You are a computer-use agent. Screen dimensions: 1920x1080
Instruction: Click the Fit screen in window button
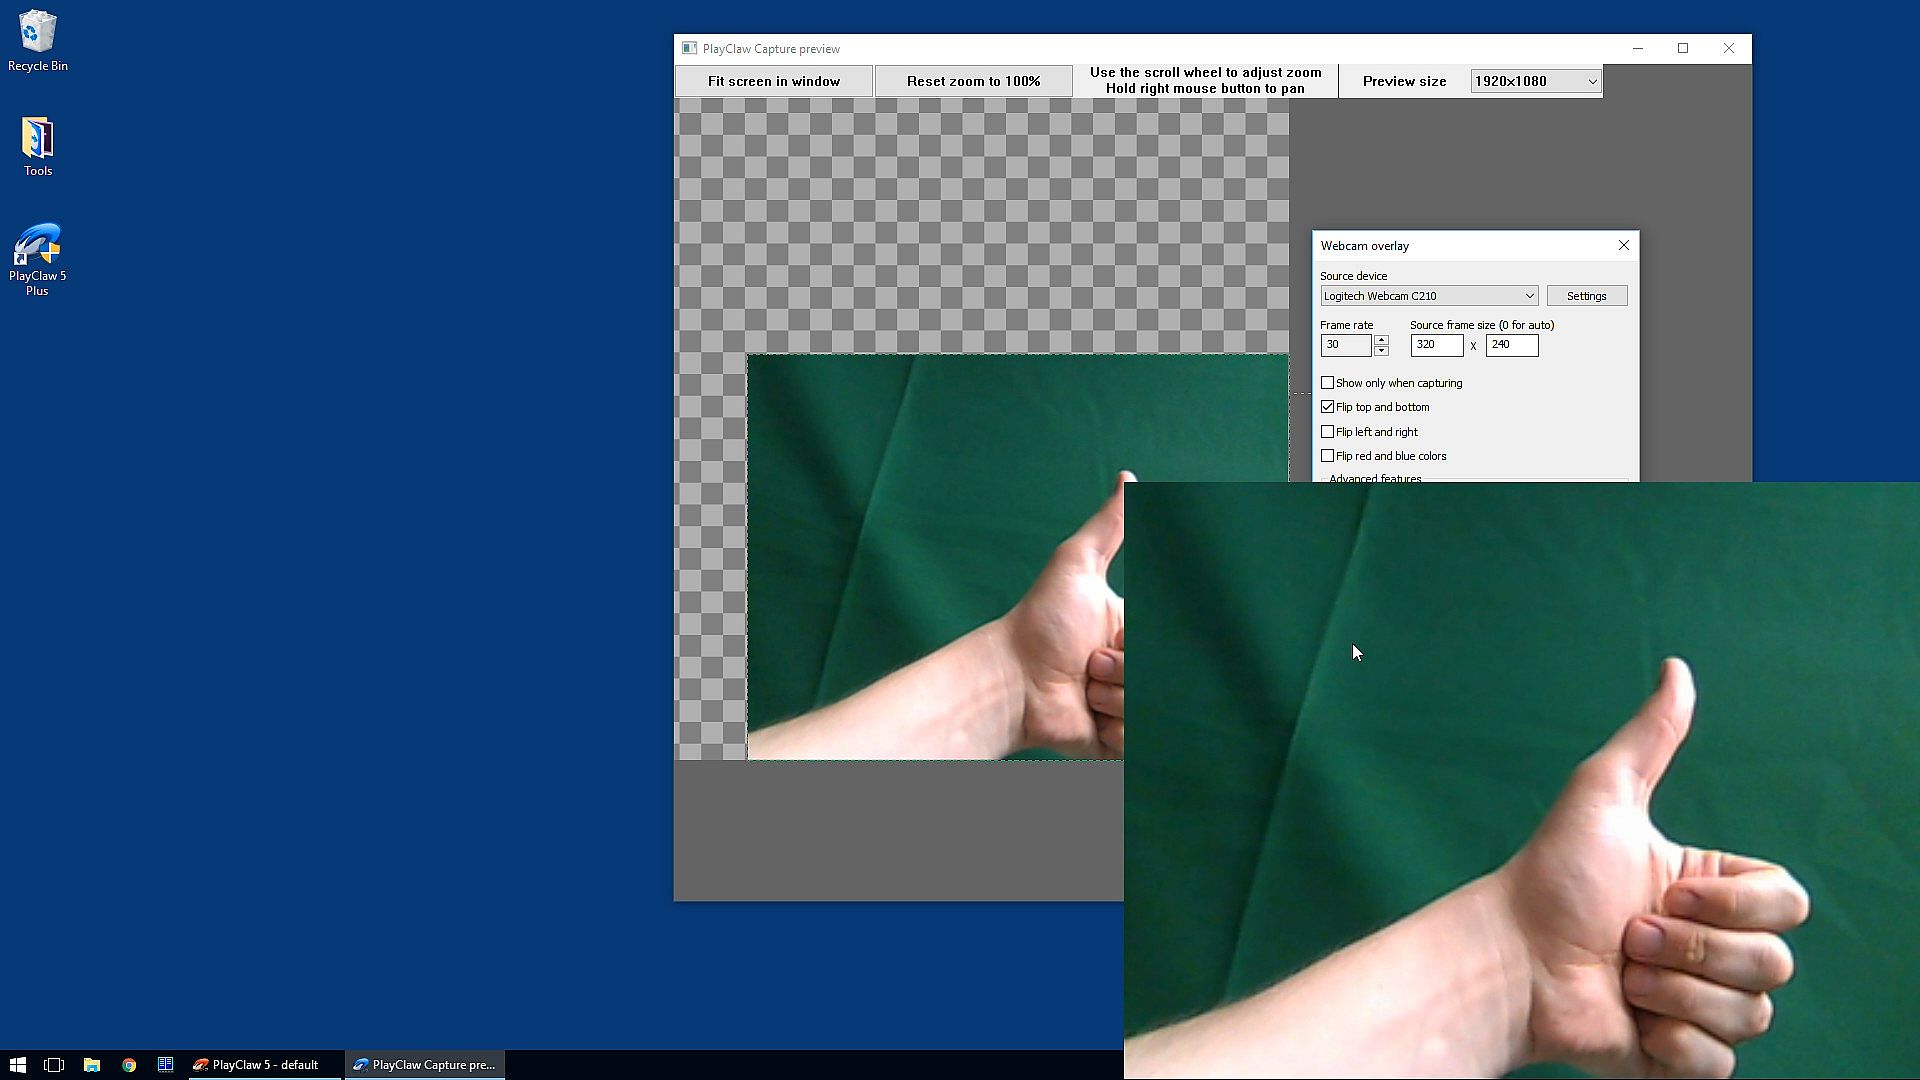tap(773, 82)
